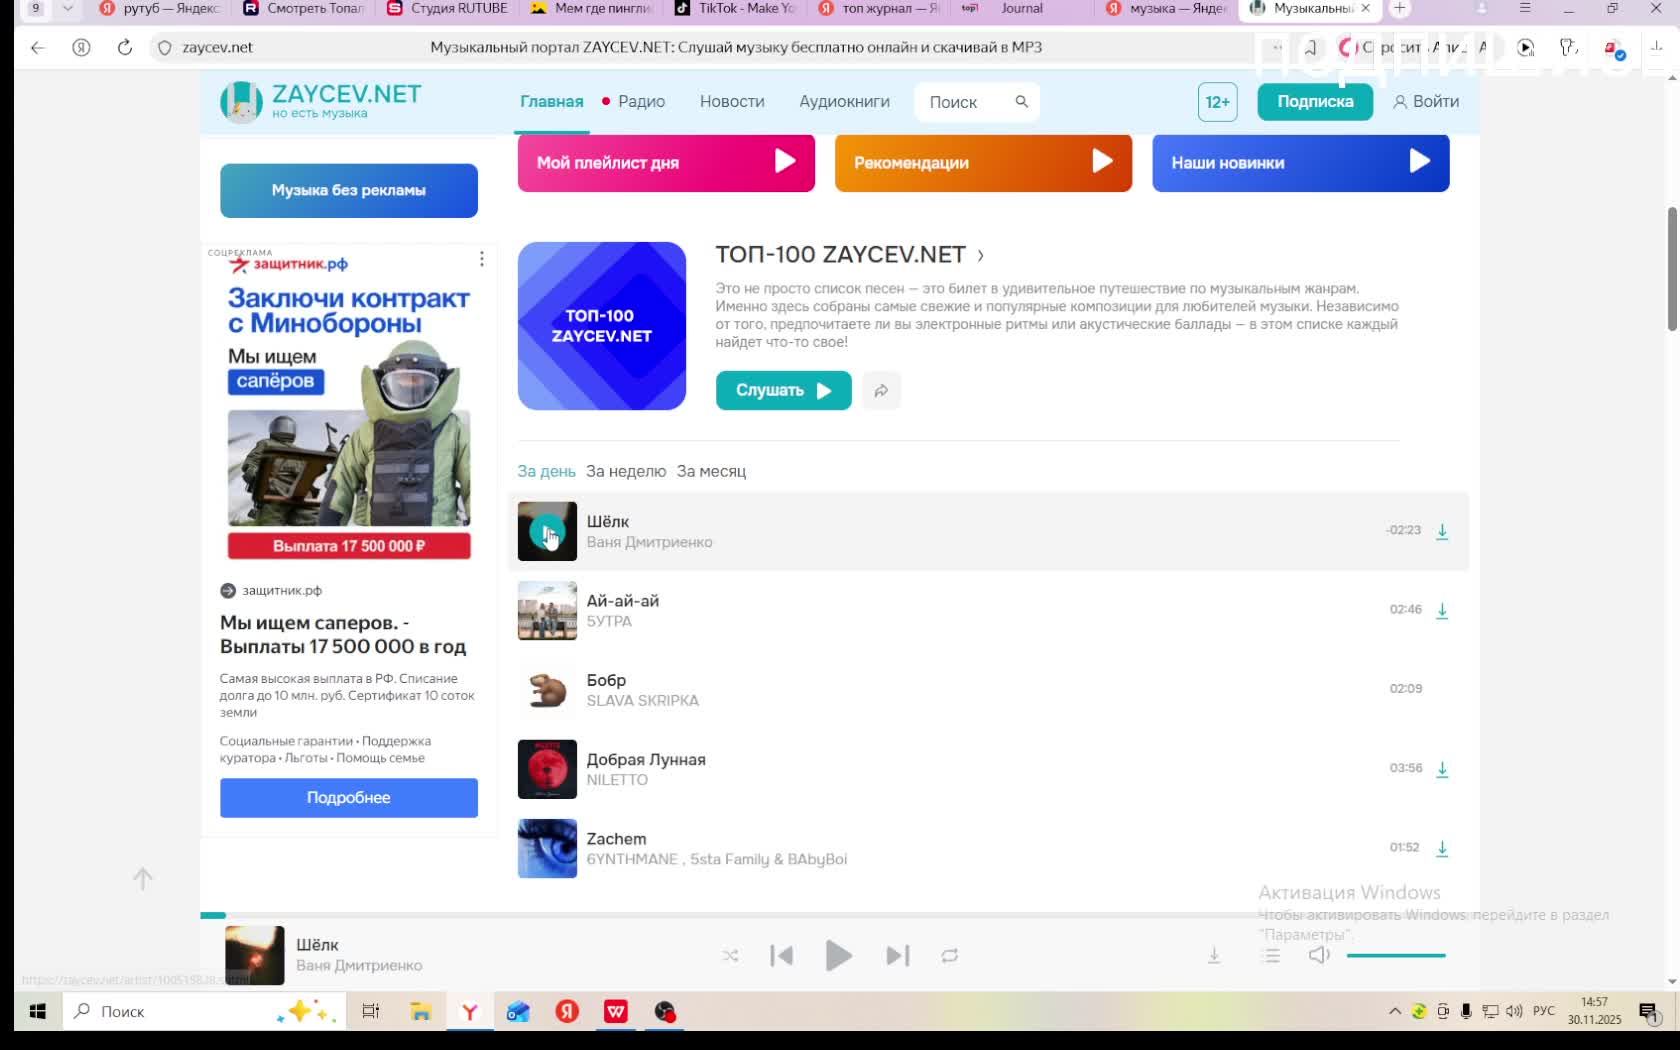Screen dimensions: 1680x1050
Task: Click the search magnifier icon
Action: [1021, 101]
